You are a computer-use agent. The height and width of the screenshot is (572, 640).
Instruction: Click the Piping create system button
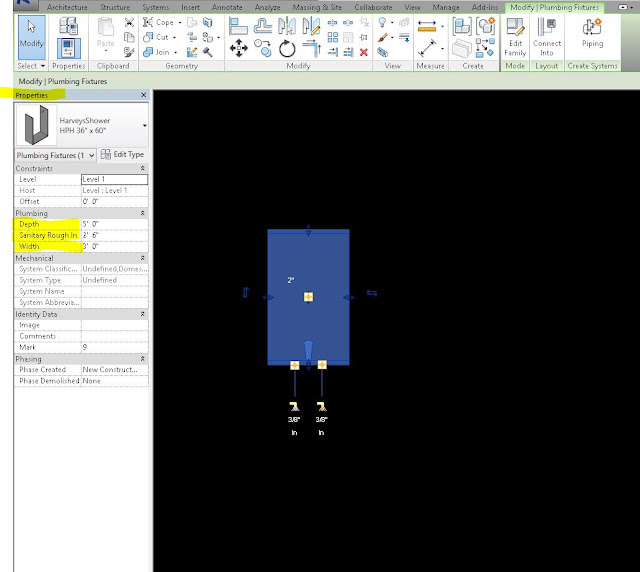[592, 33]
